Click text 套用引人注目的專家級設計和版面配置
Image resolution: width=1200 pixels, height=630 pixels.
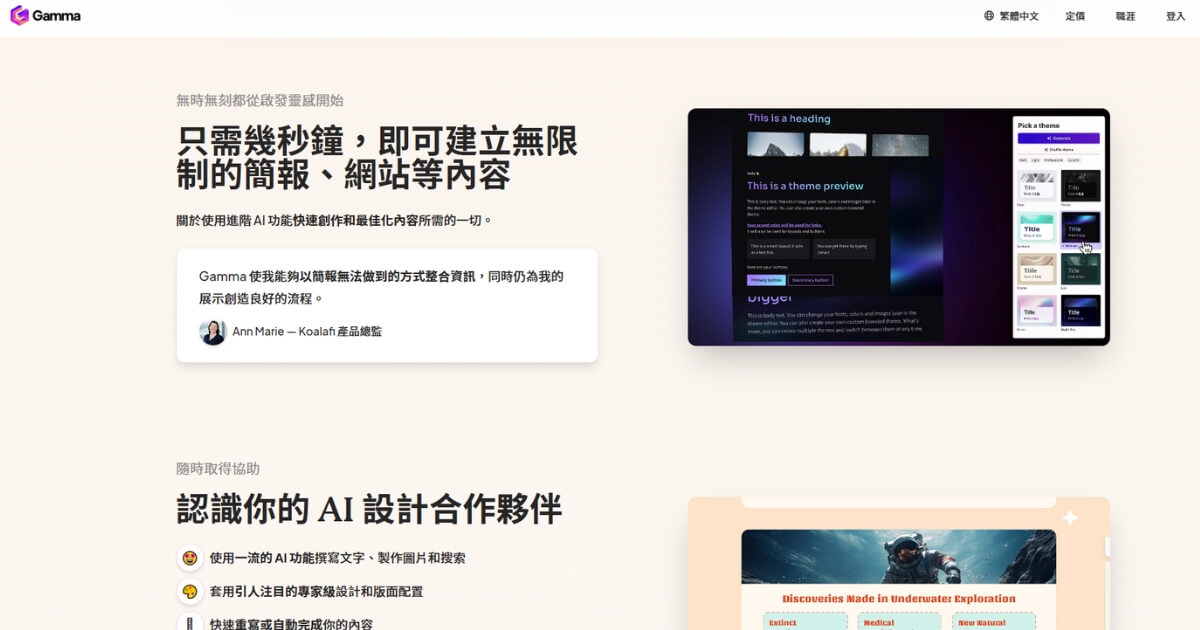(316, 591)
